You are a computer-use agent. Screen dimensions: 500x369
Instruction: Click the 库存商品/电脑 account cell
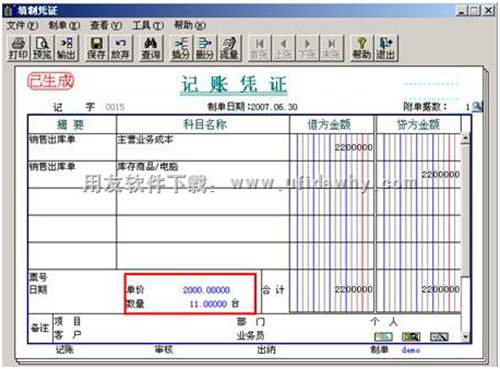203,174
